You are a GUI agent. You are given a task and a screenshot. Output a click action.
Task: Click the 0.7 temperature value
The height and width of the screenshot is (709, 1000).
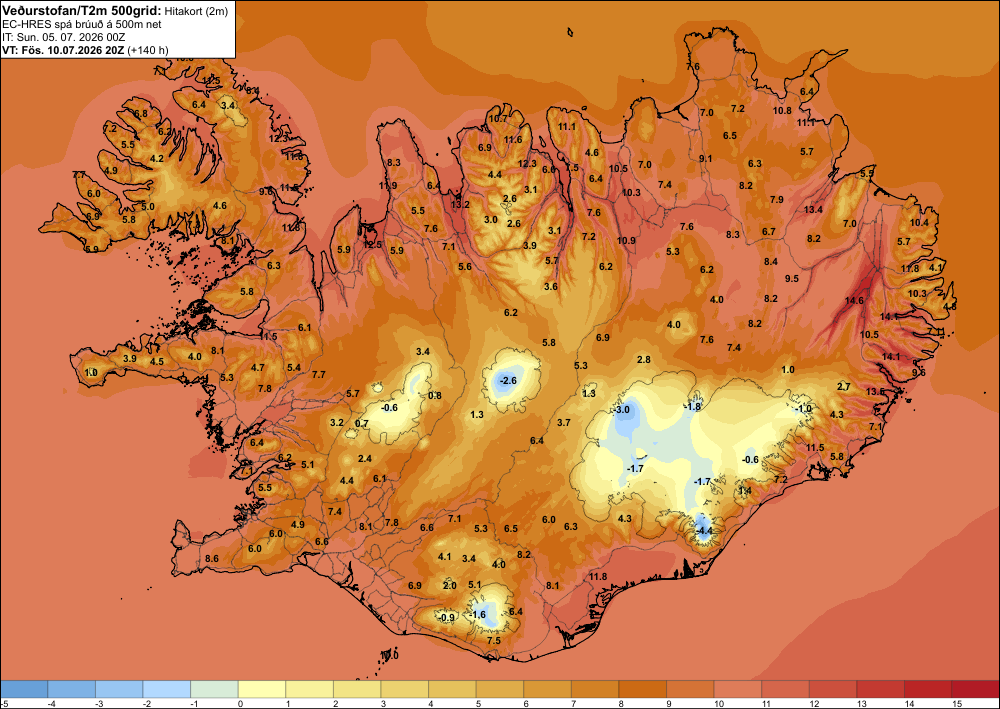pyautogui.click(x=362, y=423)
